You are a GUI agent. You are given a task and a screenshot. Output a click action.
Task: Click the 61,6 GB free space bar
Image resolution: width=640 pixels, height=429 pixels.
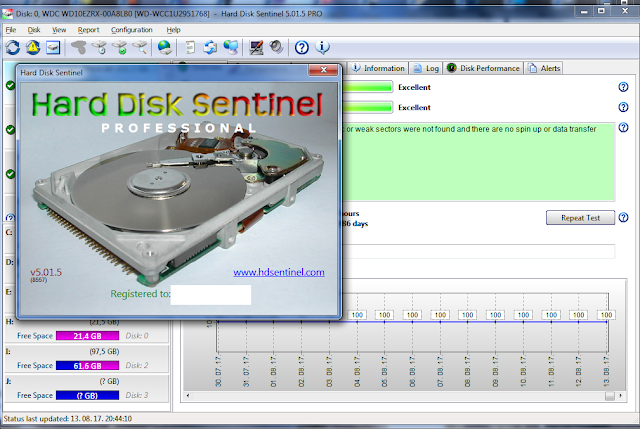point(87,366)
